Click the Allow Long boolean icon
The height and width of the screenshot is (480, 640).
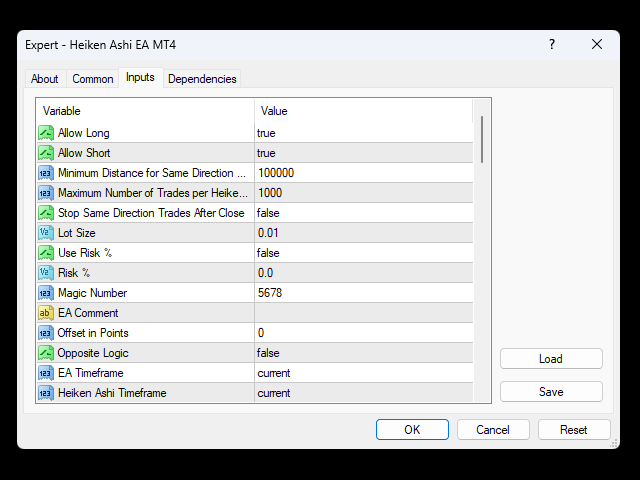pos(46,133)
